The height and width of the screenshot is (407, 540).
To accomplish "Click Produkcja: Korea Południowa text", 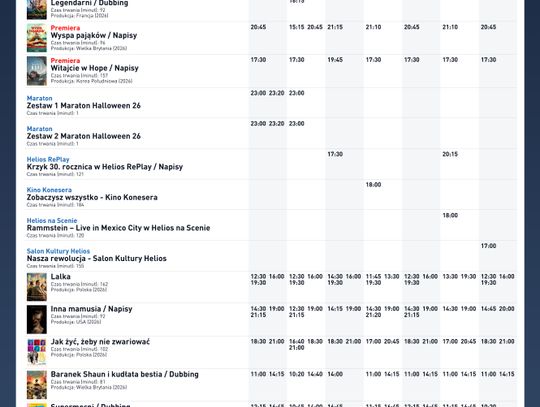I will (92, 81).
